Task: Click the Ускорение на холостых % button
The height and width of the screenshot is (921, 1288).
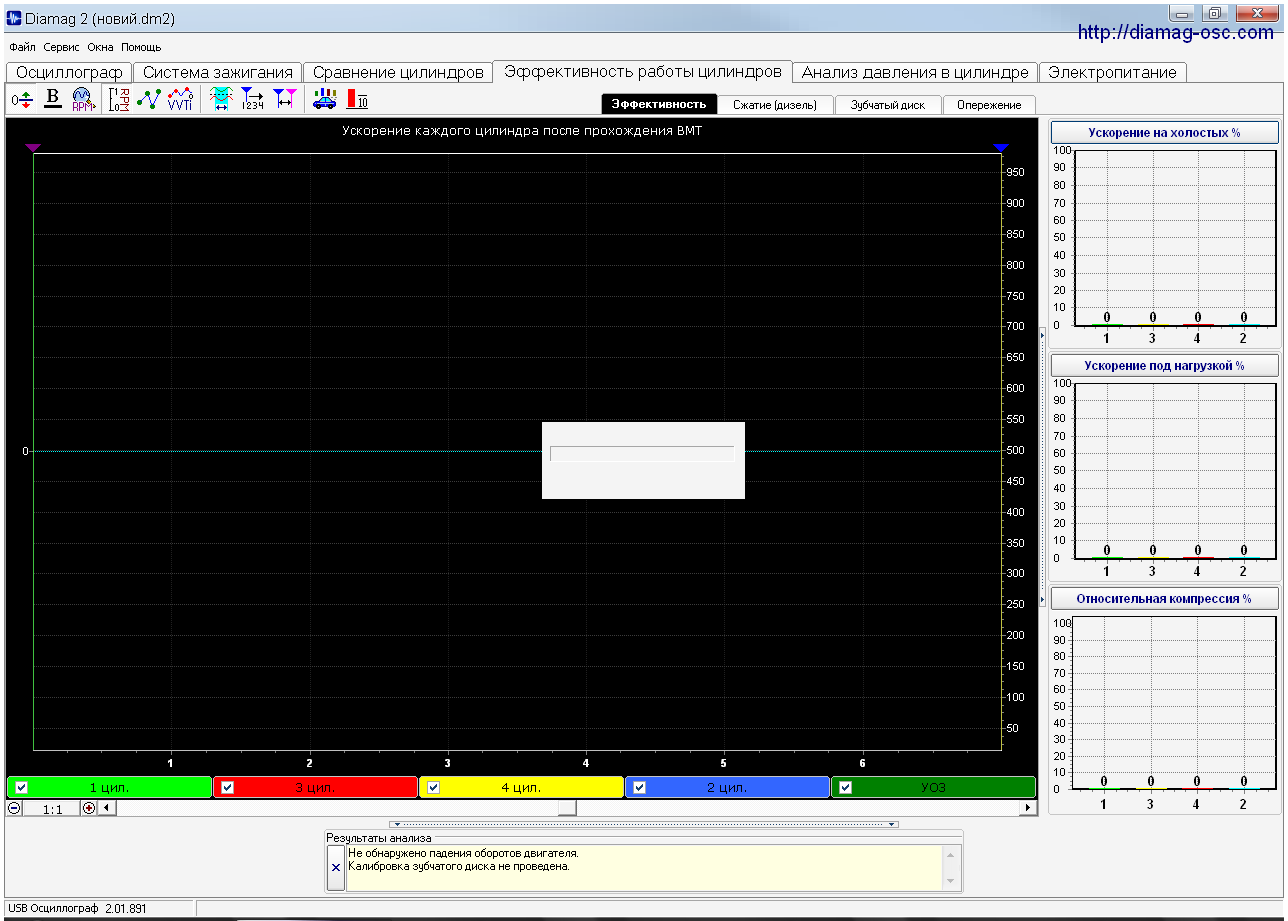Action: (1164, 133)
